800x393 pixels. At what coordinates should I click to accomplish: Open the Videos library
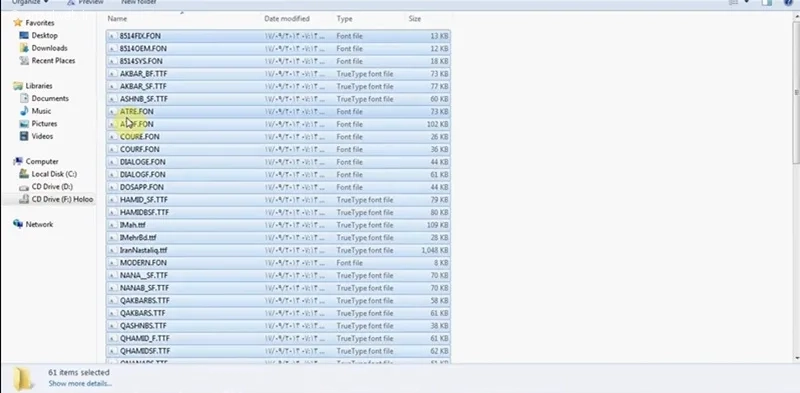[x=42, y=136]
